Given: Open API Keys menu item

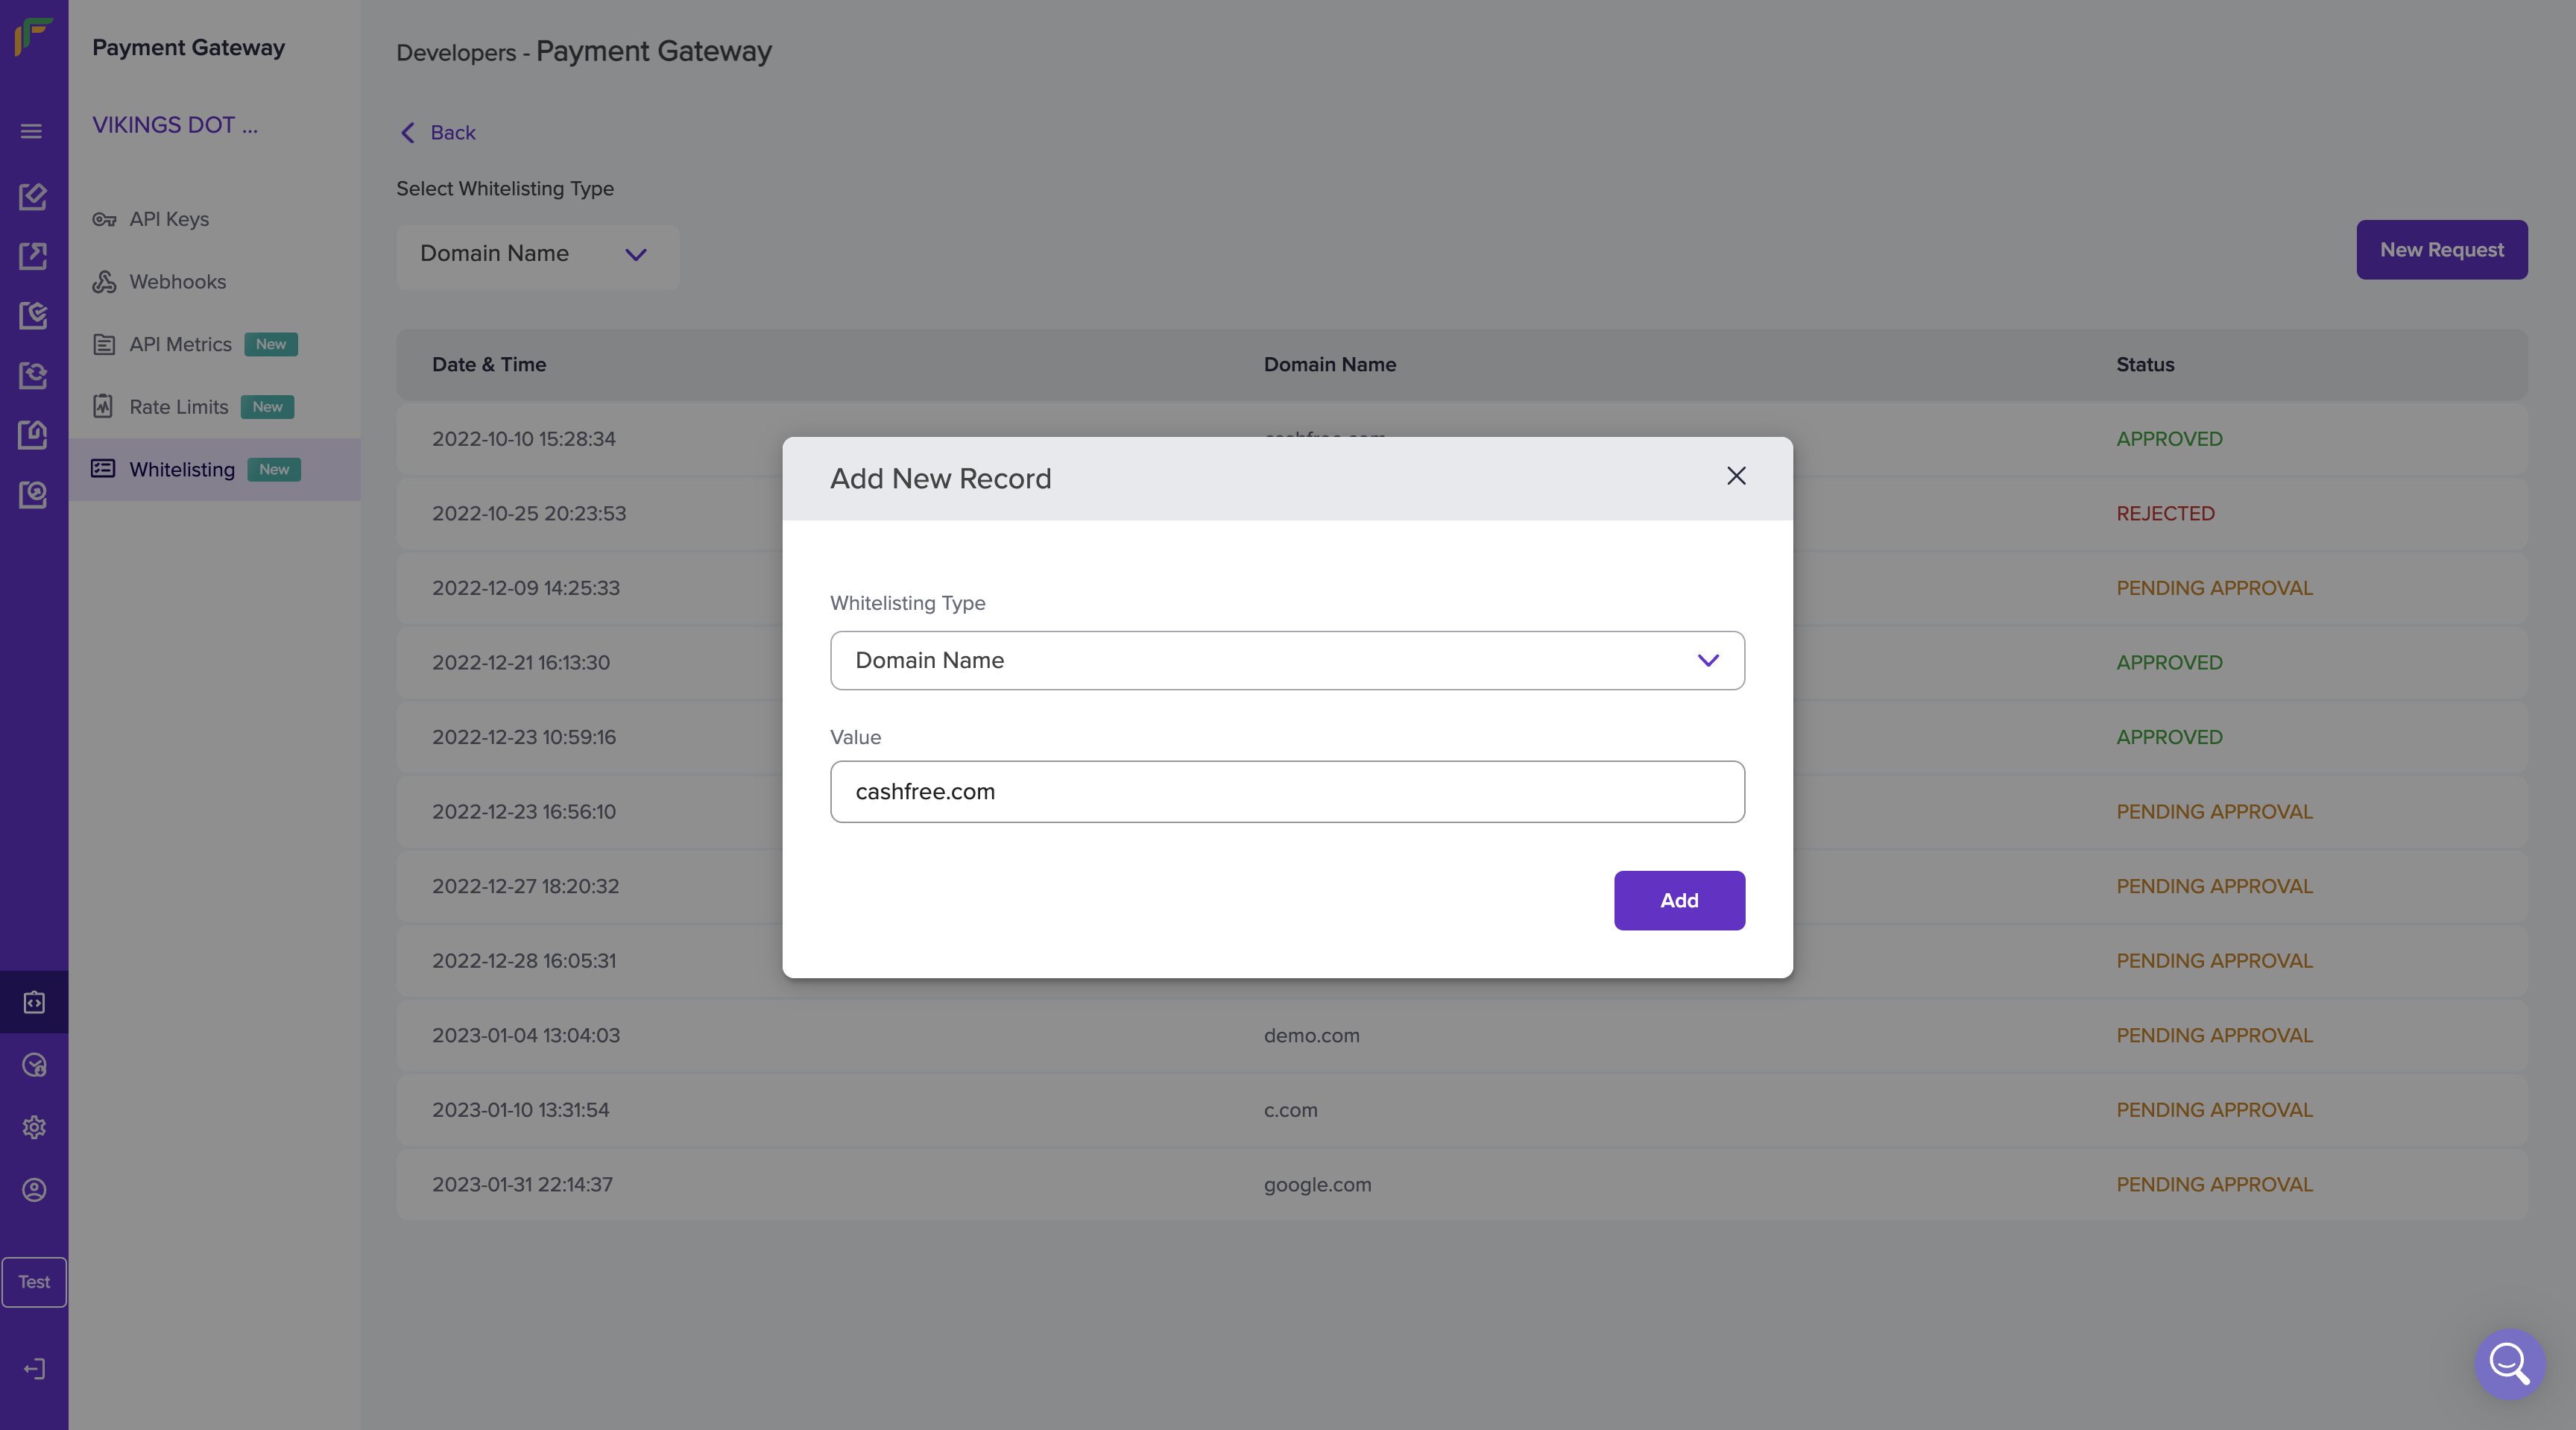Looking at the screenshot, I should tap(169, 219).
